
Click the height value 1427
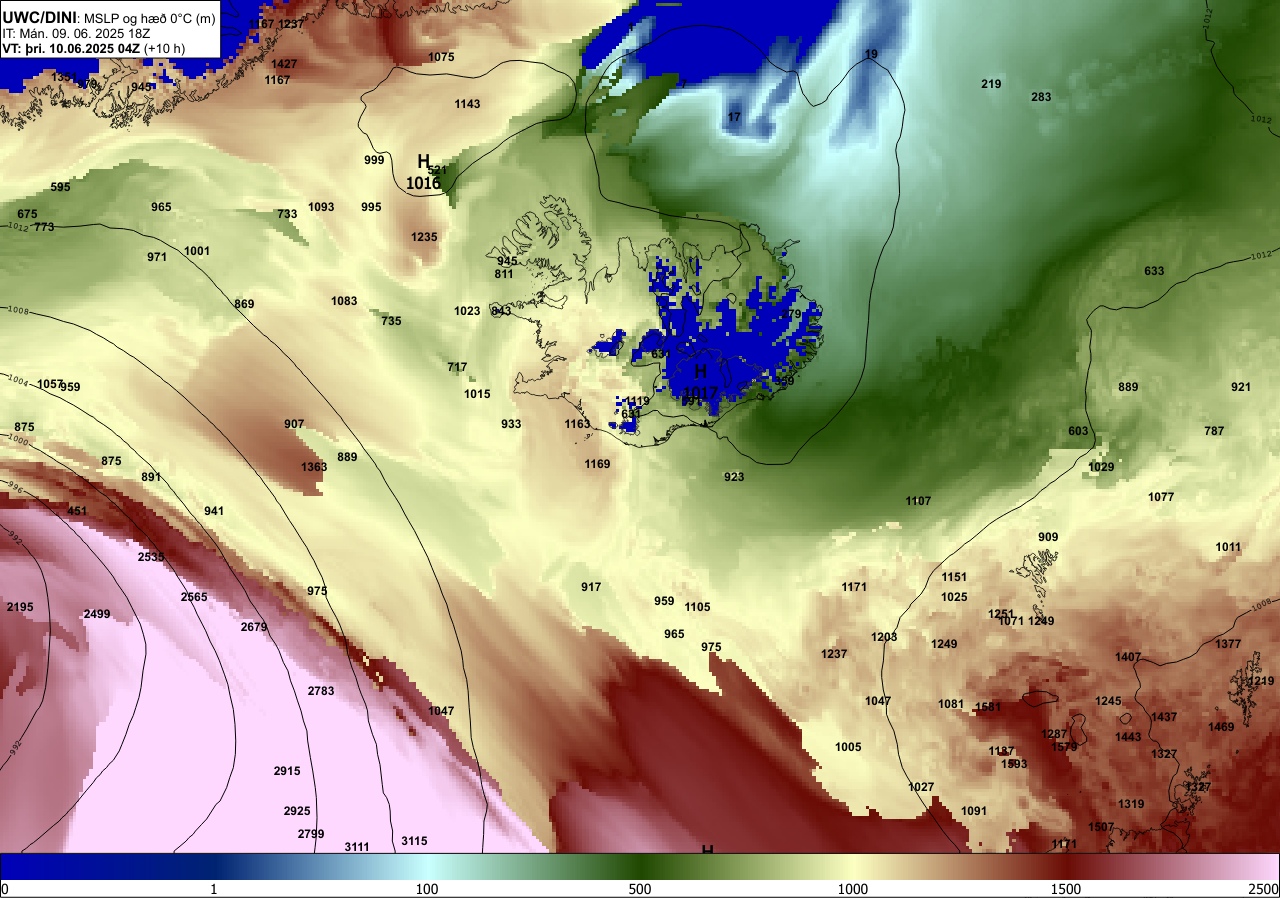[x=284, y=64]
